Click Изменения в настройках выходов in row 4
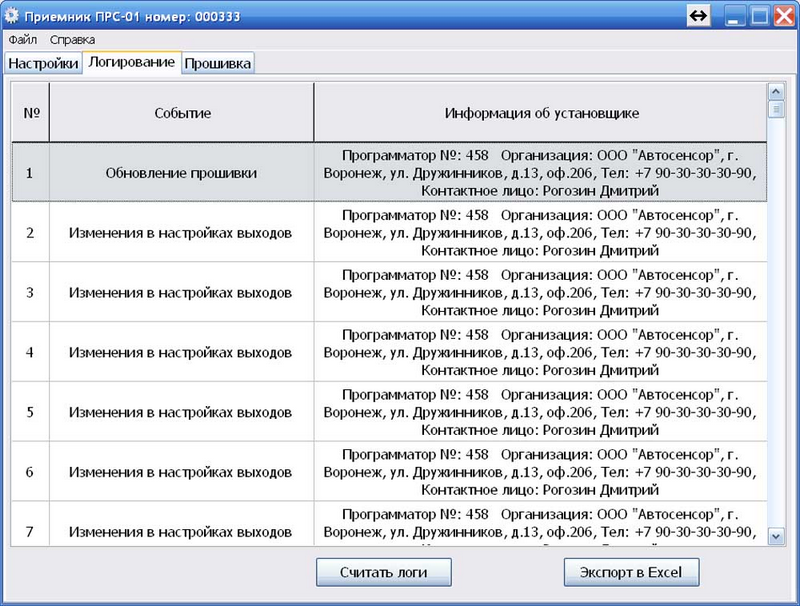 click(182, 352)
